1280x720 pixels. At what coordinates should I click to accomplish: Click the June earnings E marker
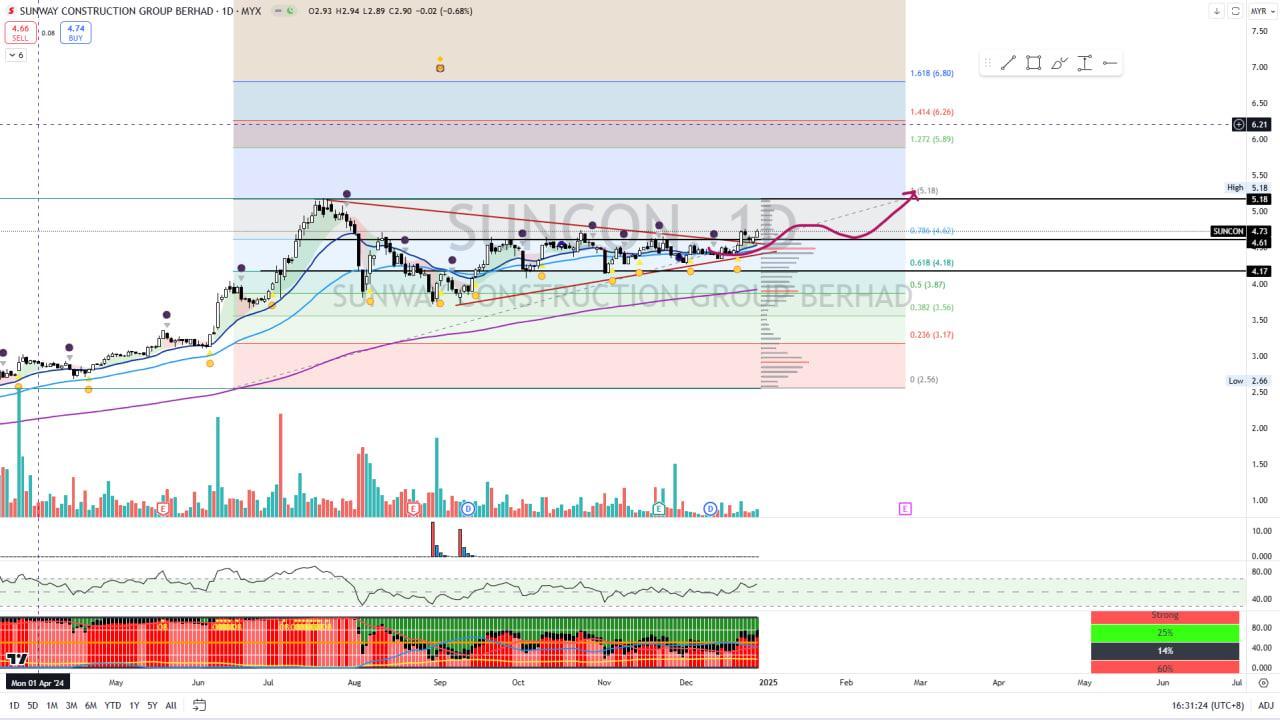162,509
